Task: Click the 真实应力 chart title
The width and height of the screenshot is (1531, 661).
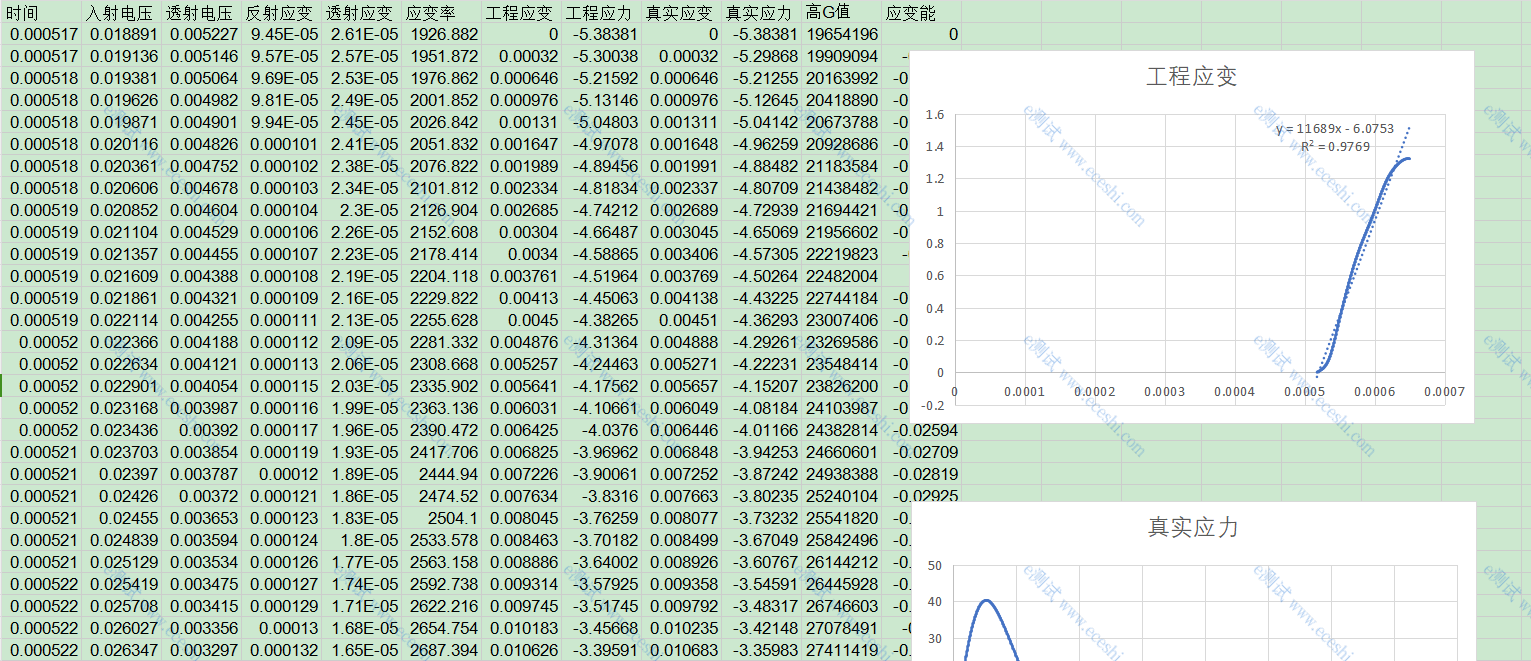Action: 1193,527
